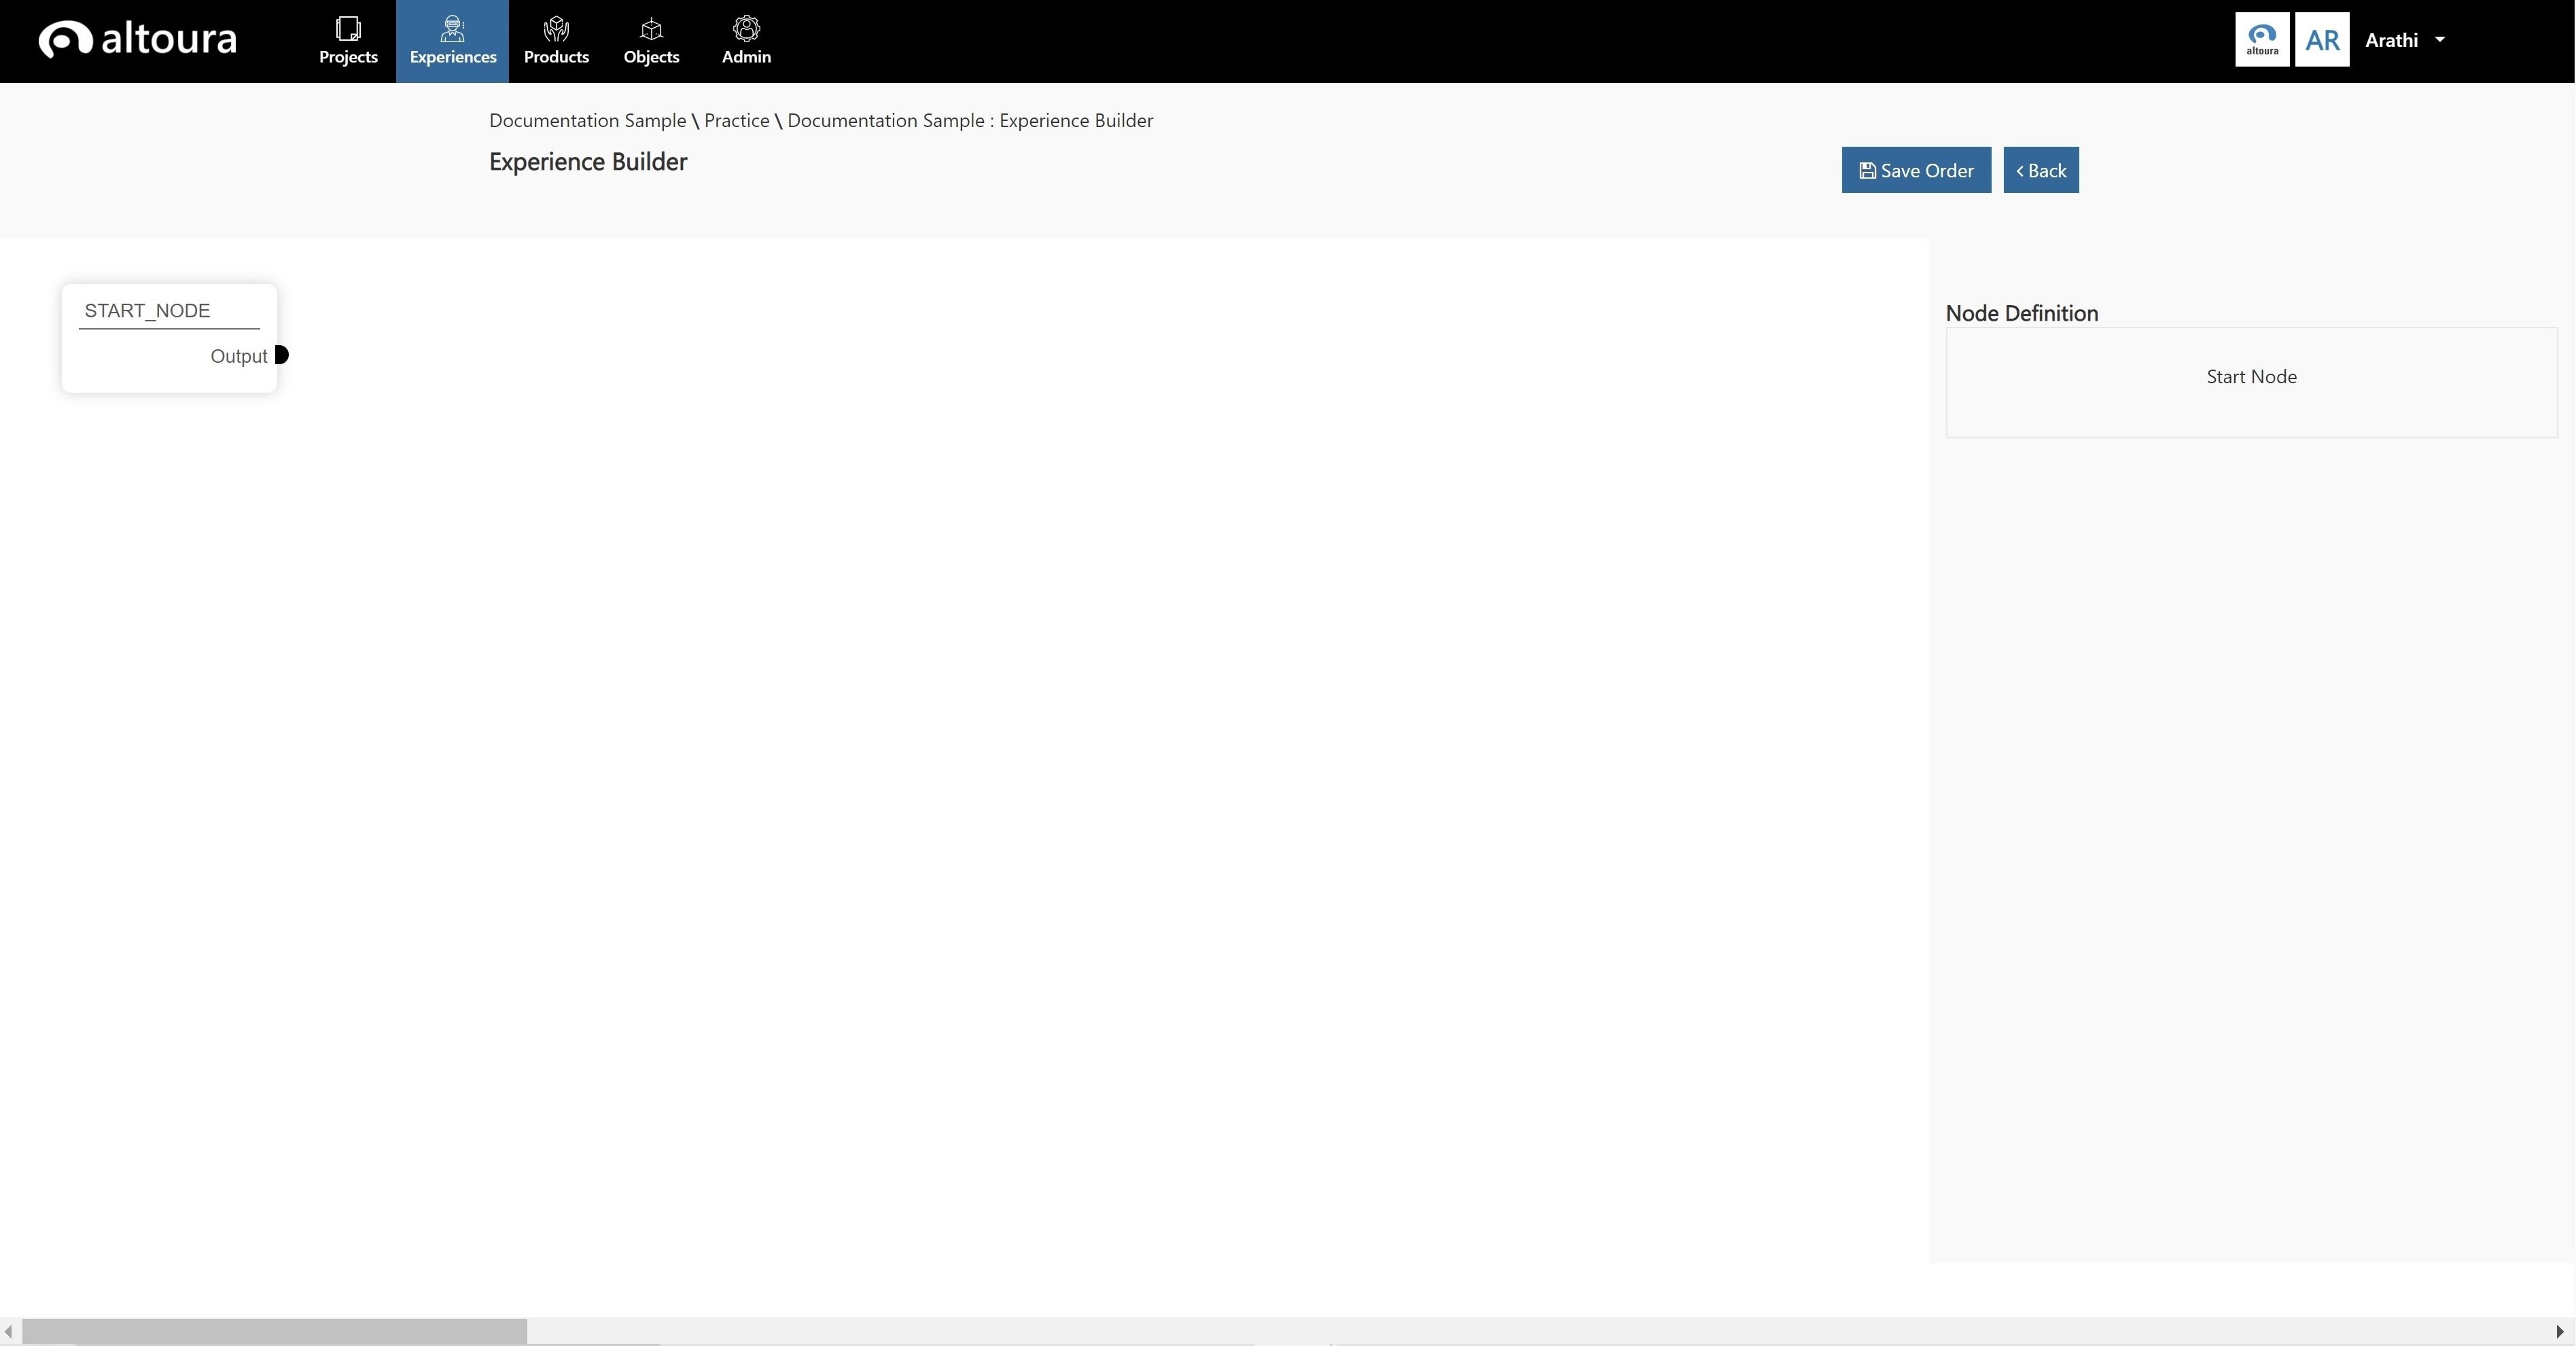
Task: Click the Experience Builder page title
Action: tap(588, 162)
